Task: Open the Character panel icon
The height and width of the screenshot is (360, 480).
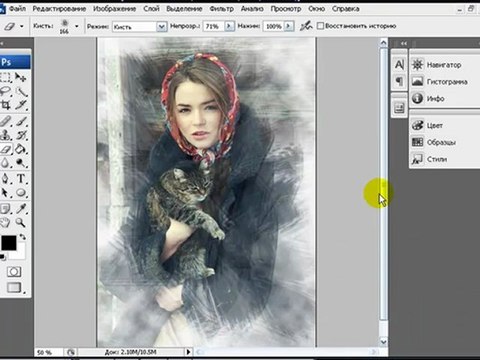Action: pos(399,64)
